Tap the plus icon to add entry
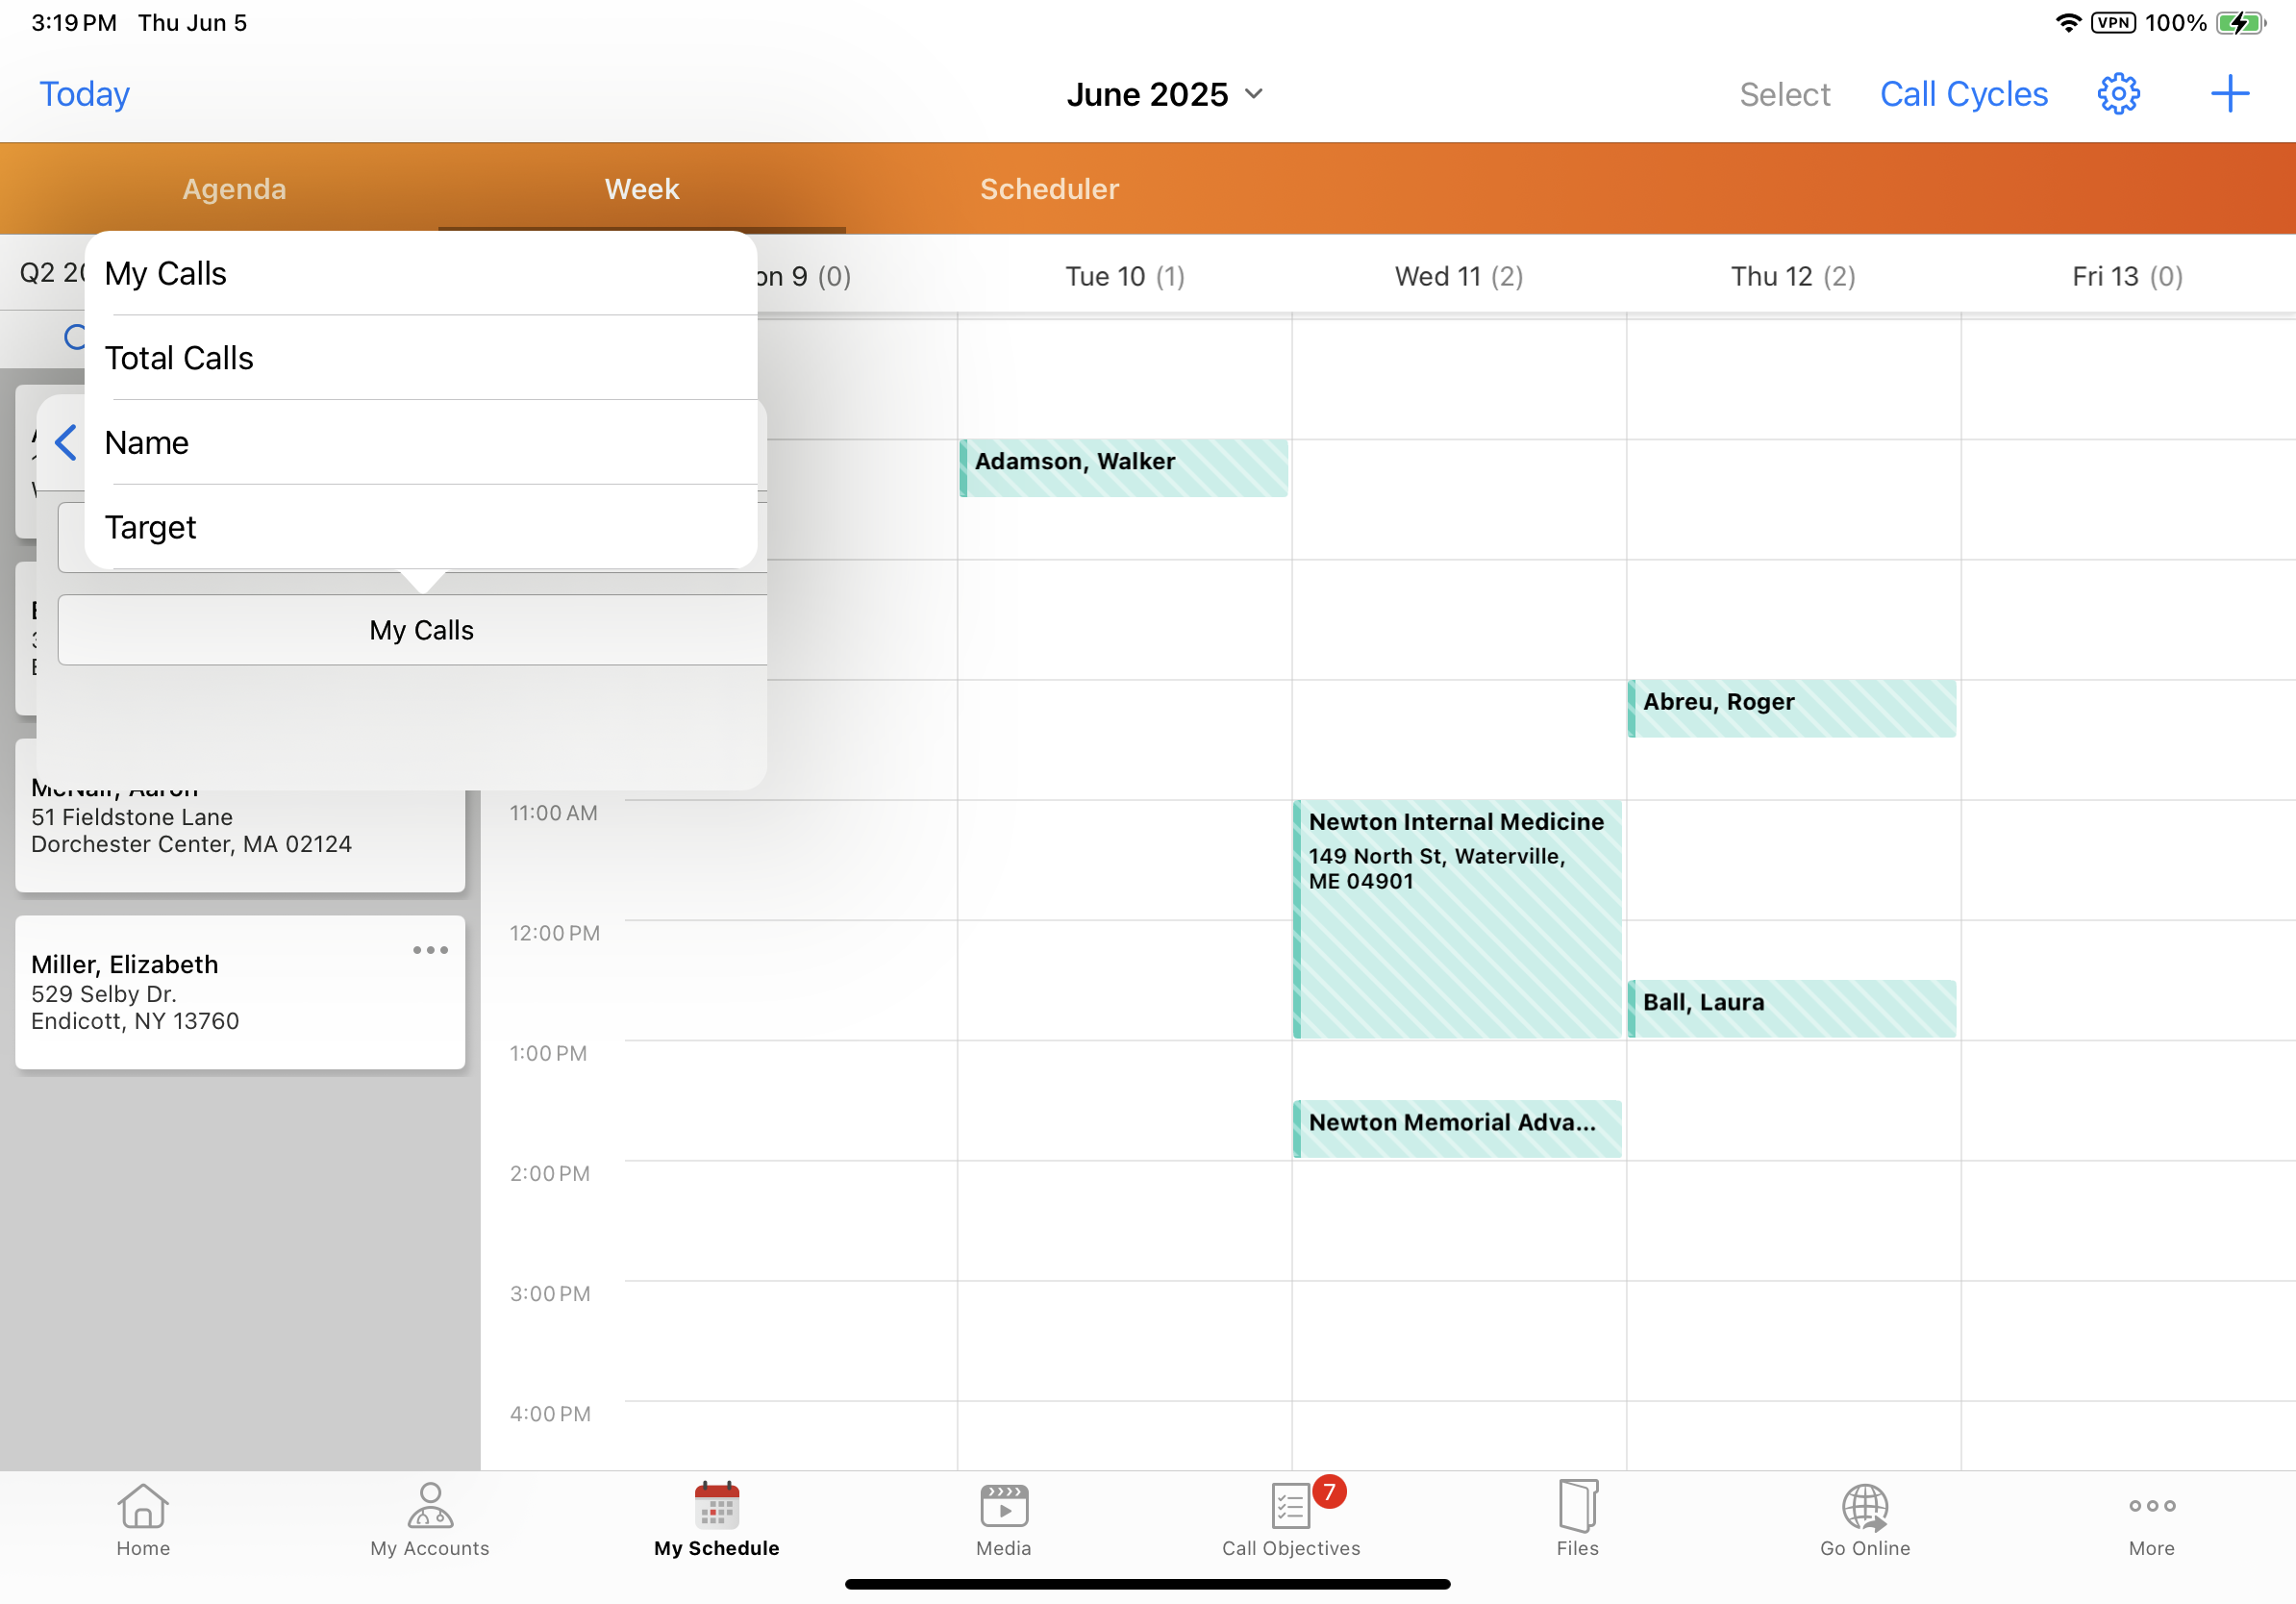 (x=2229, y=94)
